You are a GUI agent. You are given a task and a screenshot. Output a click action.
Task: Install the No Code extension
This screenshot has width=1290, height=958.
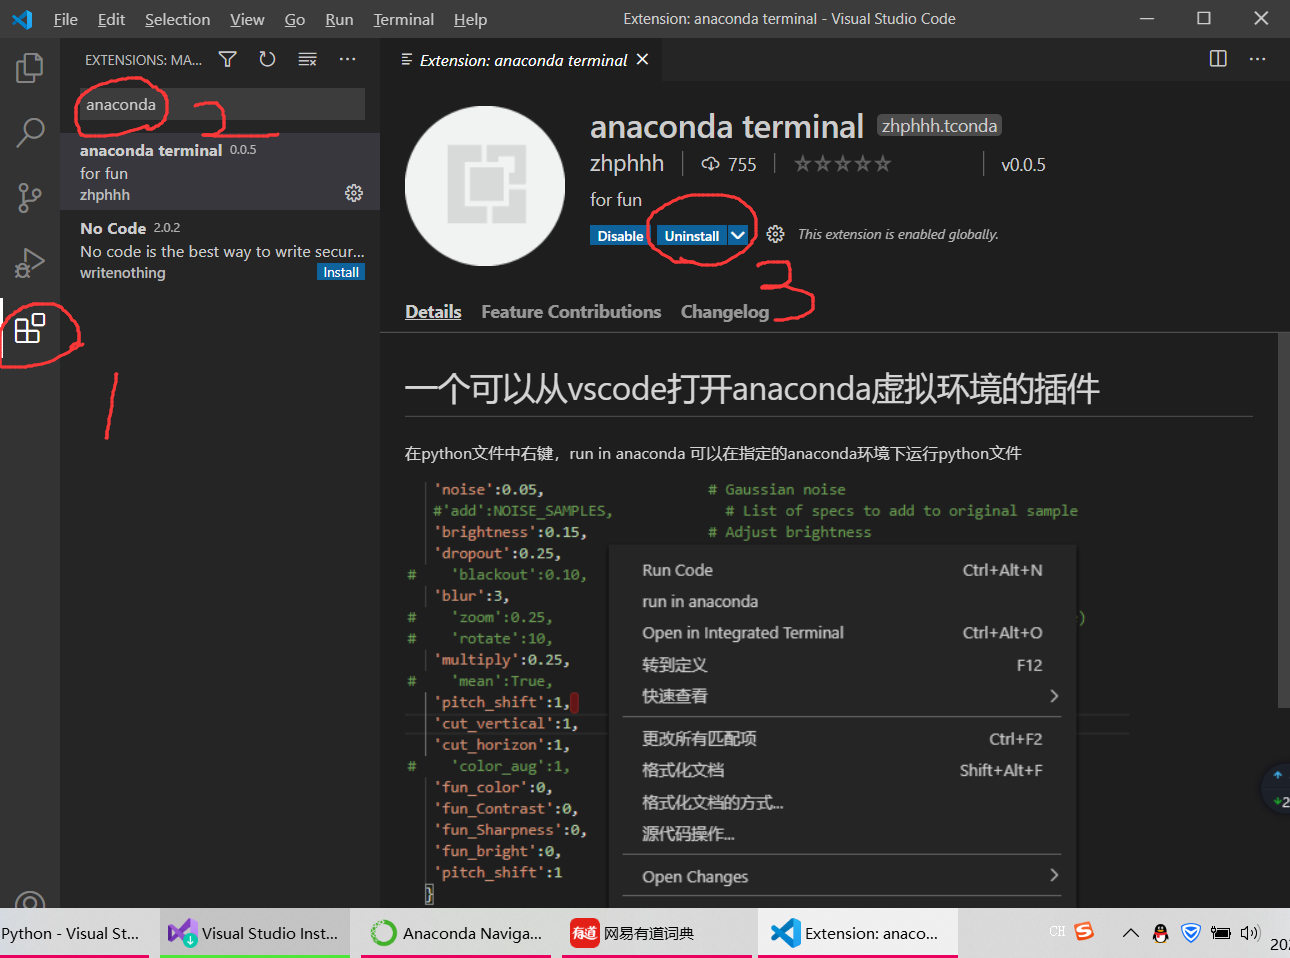(341, 272)
